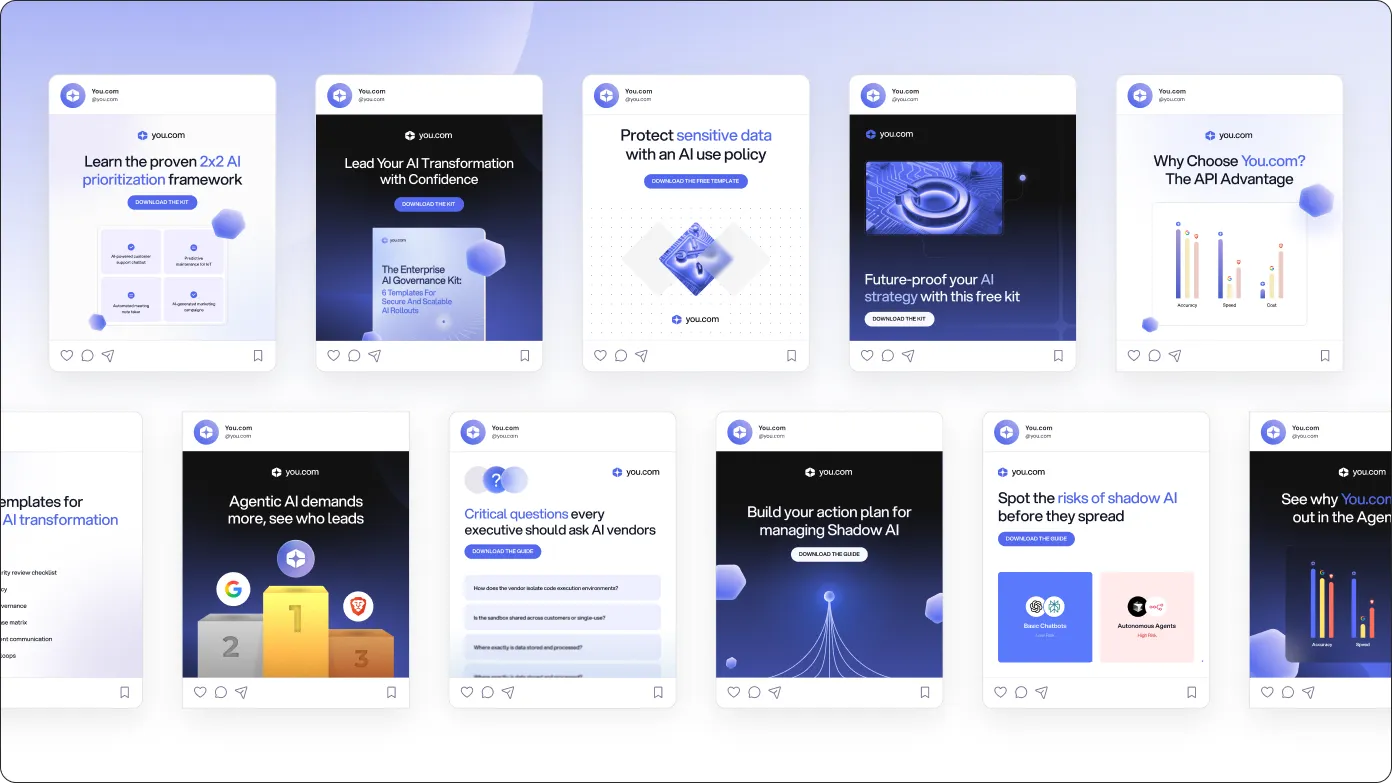
Task: Click Google logo on the podium
Action: (x=232, y=589)
